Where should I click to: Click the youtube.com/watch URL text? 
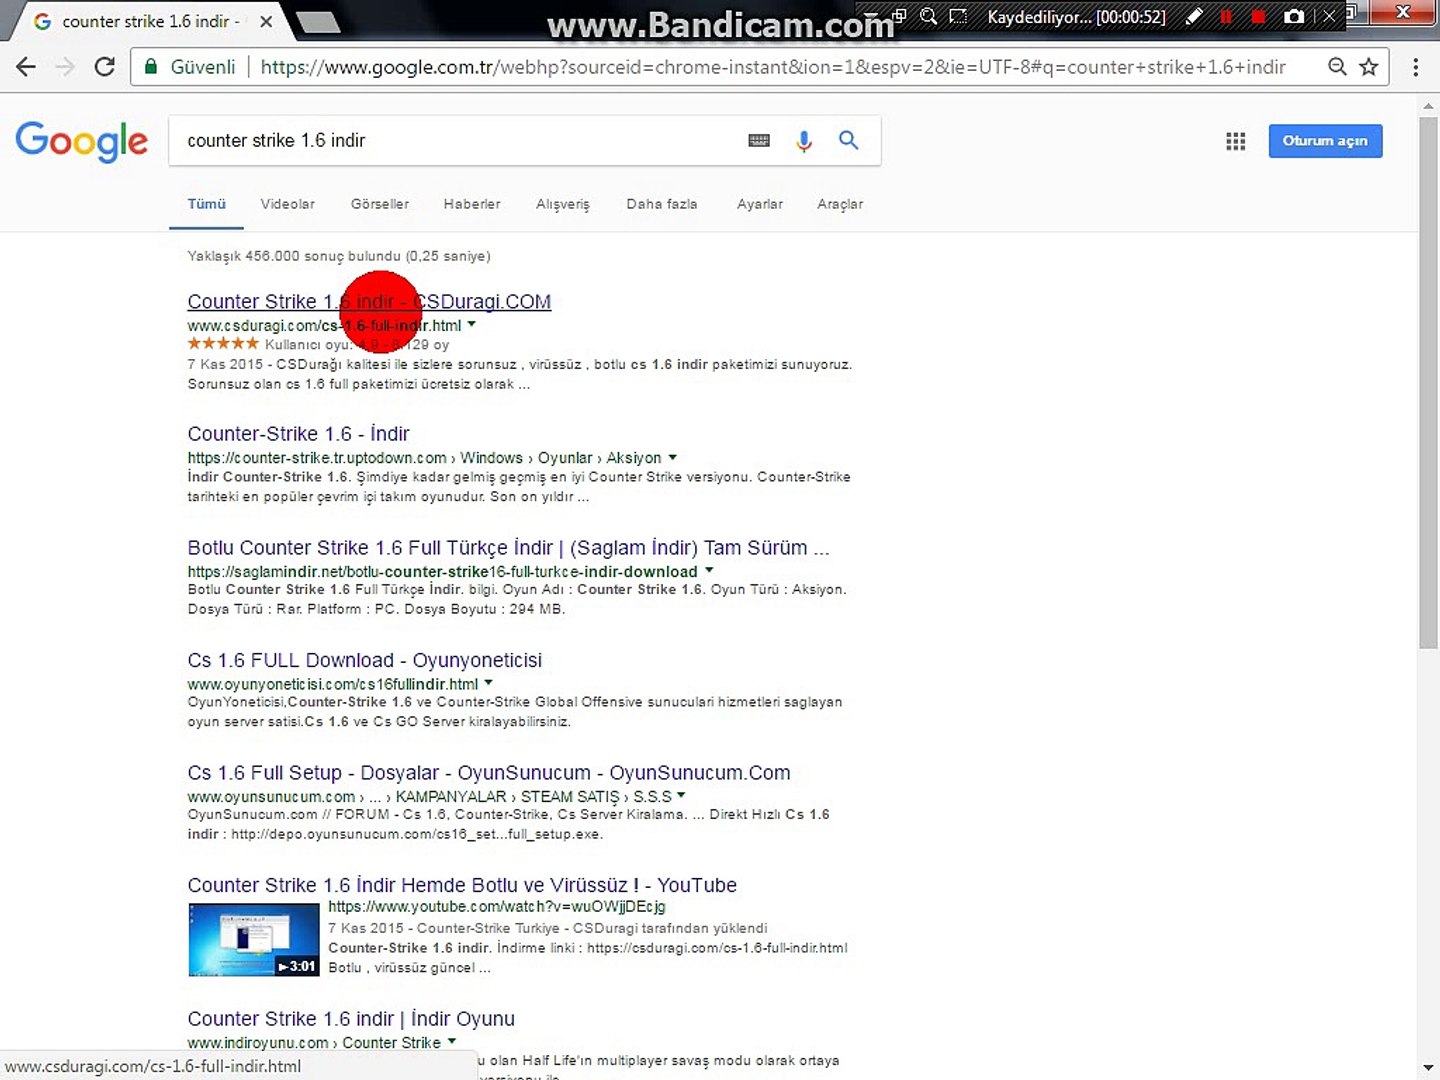[497, 907]
